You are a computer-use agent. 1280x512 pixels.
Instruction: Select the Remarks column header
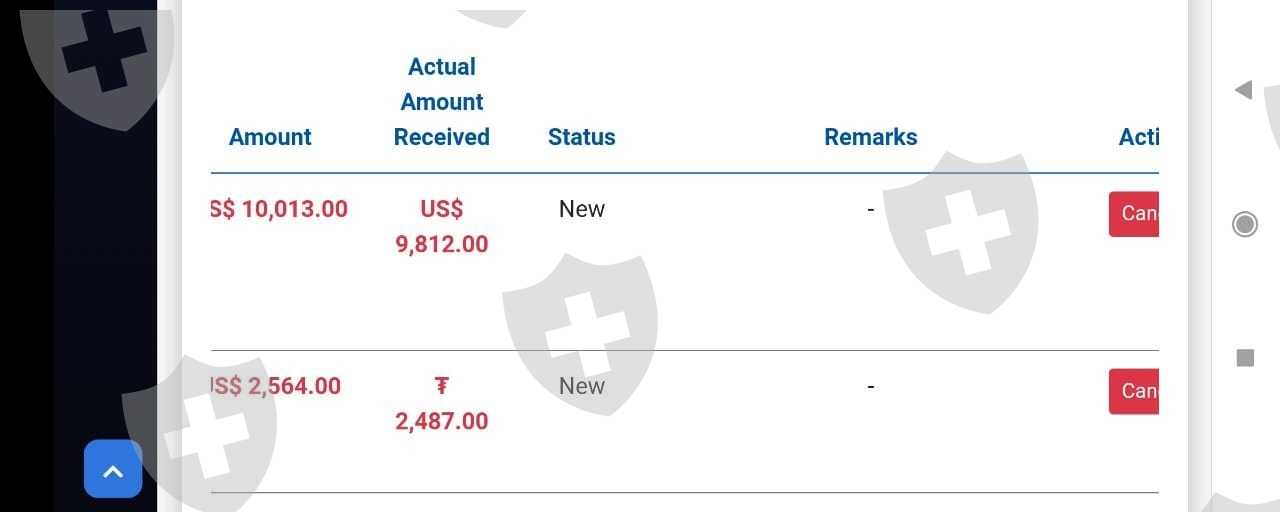pos(870,137)
